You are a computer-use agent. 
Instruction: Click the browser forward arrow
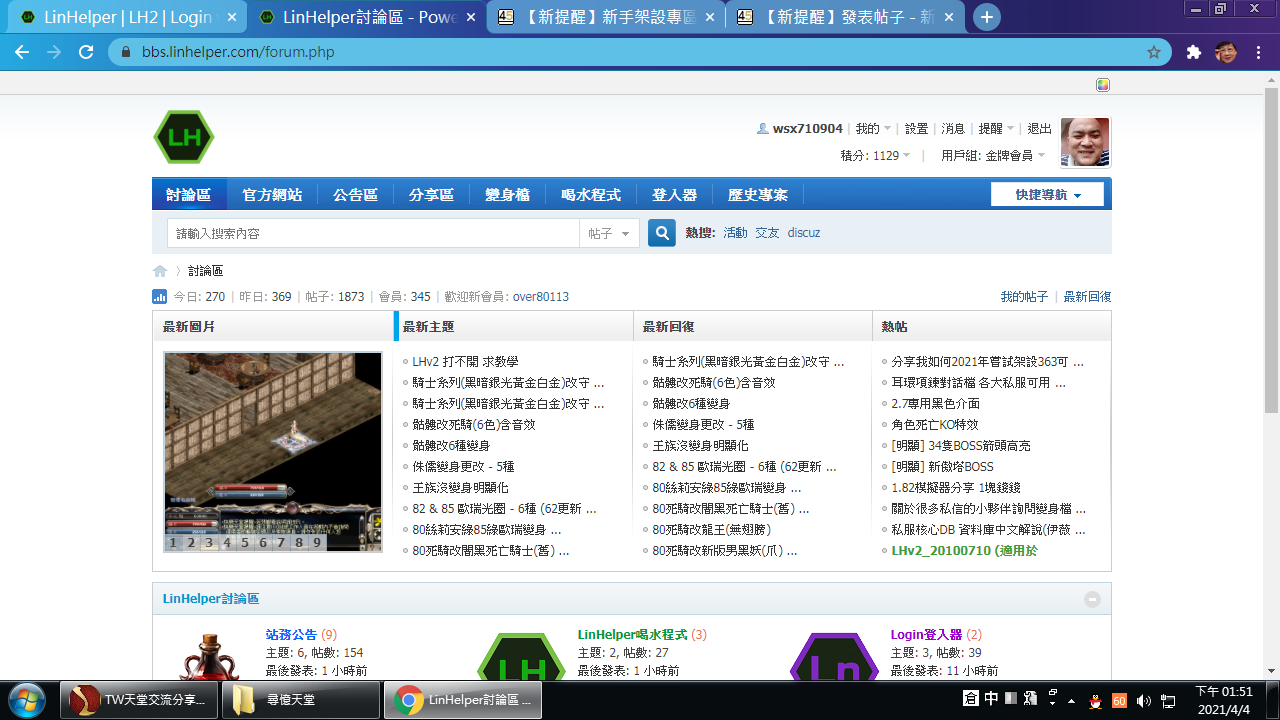click(x=54, y=52)
